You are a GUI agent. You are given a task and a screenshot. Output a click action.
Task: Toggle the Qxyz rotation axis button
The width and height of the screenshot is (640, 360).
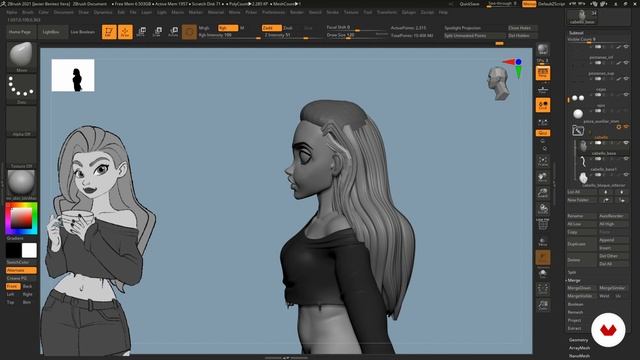click(543, 133)
